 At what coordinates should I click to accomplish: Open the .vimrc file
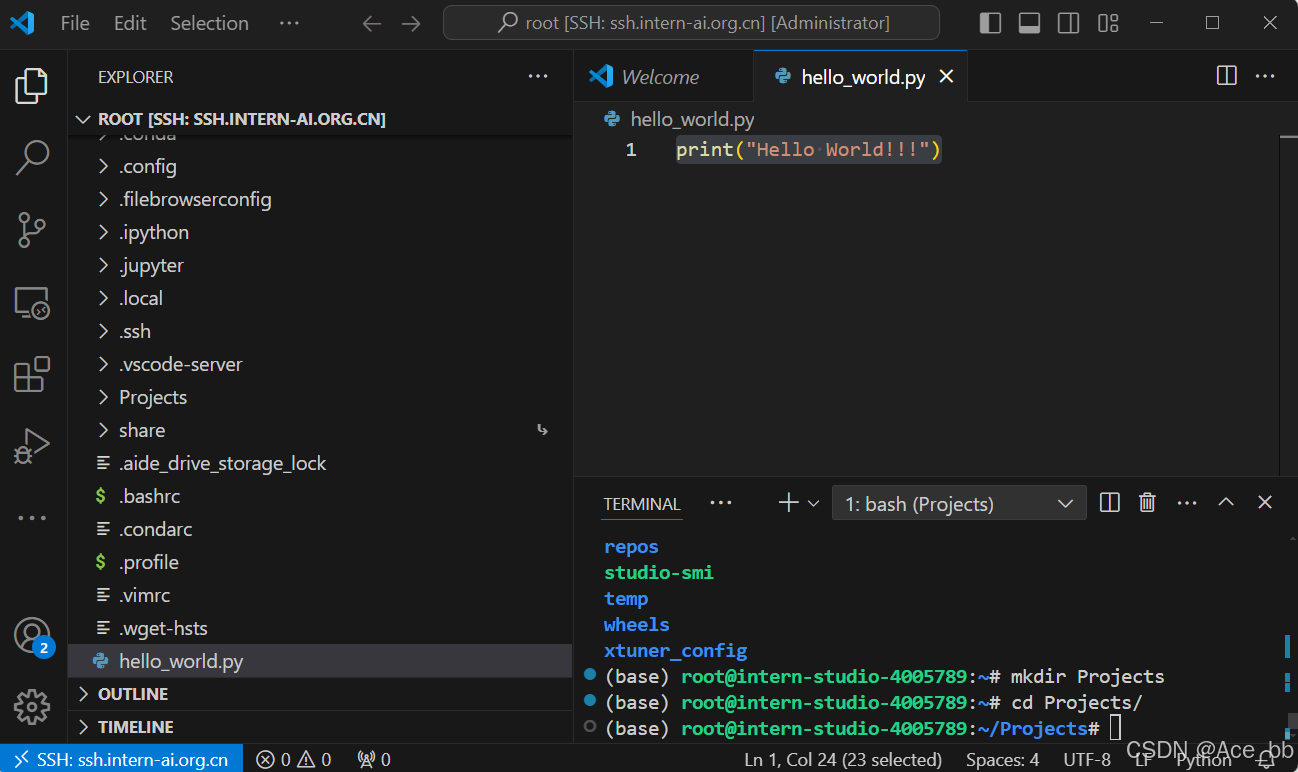pyautogui.click(x=320, y=595)
